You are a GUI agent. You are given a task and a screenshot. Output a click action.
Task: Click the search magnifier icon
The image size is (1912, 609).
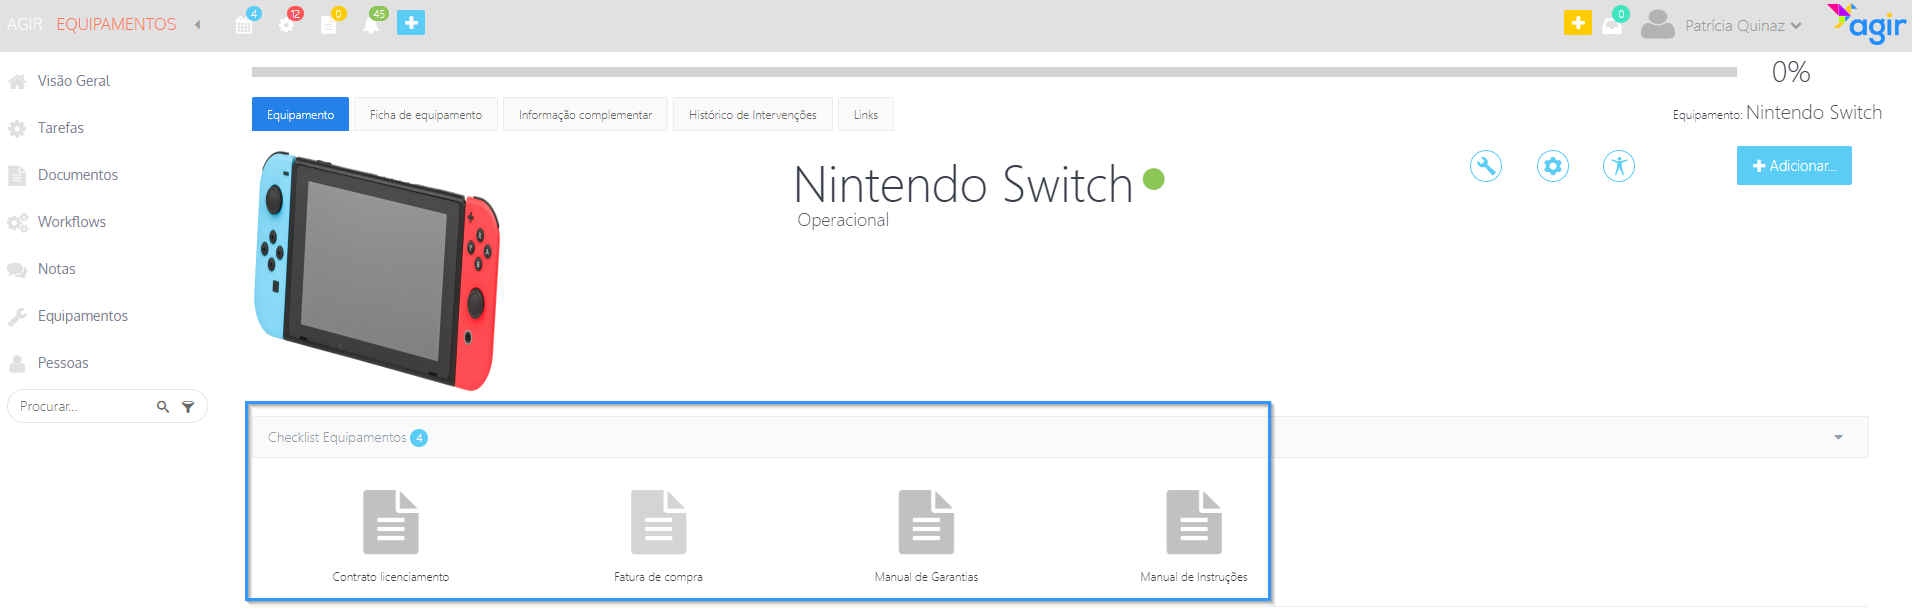[x=163, y=407]
